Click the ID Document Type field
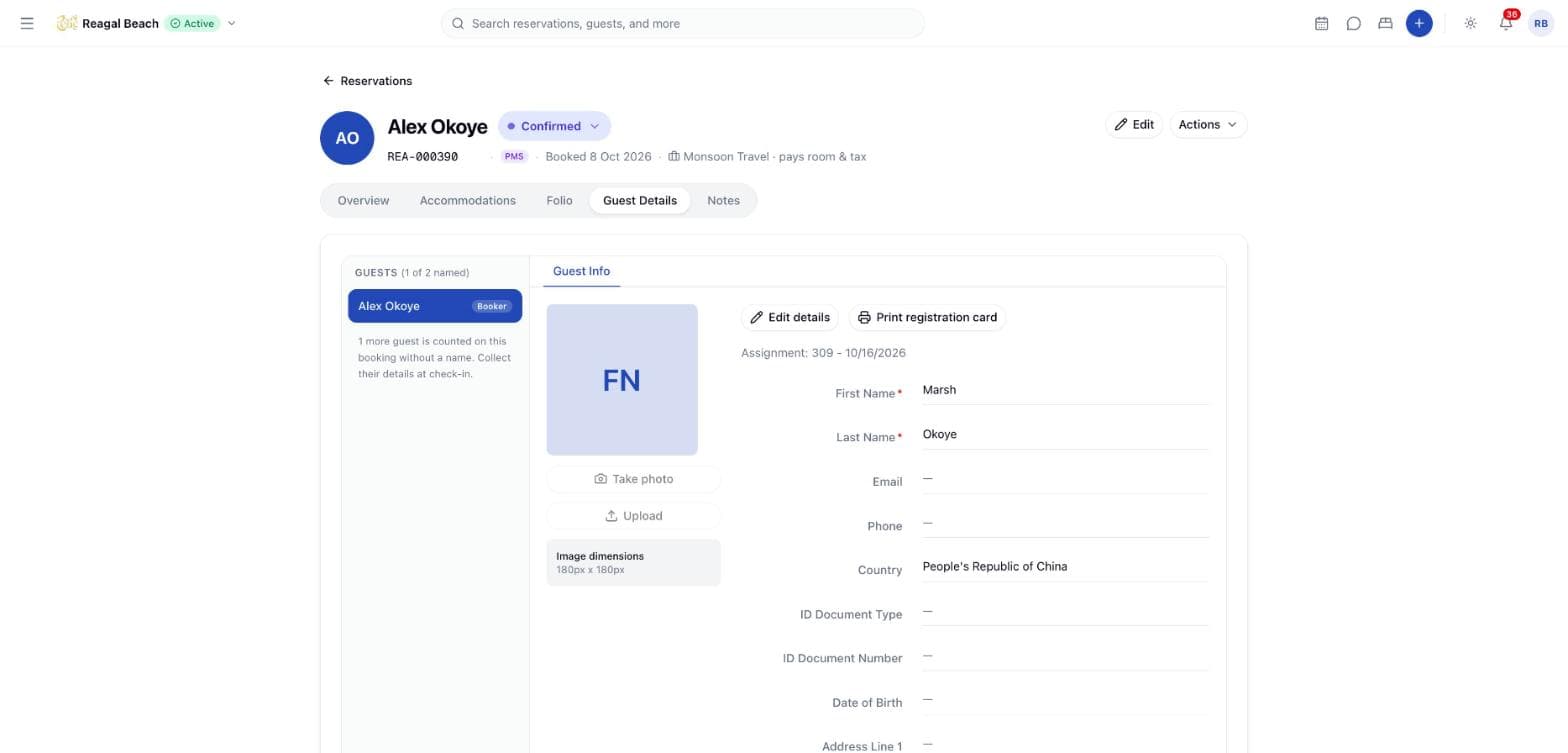The width and height of the screenshot is (1568, 753). [1065, 611]
